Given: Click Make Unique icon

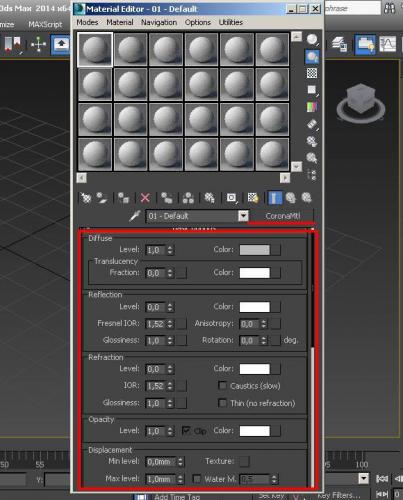Looking at the screenshot, I should [x=188, y=198].
